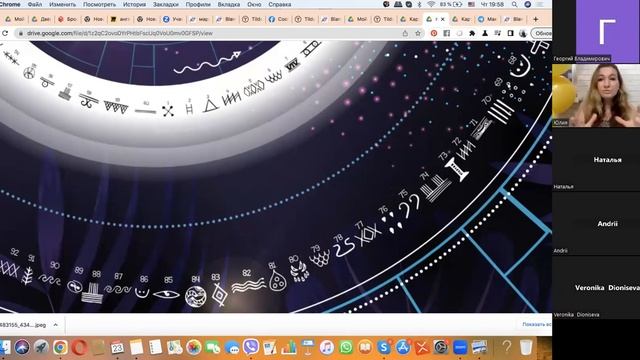Select Георгий Владимирович's participant tile
Viewport: 640px width, 360px height.
596,31
